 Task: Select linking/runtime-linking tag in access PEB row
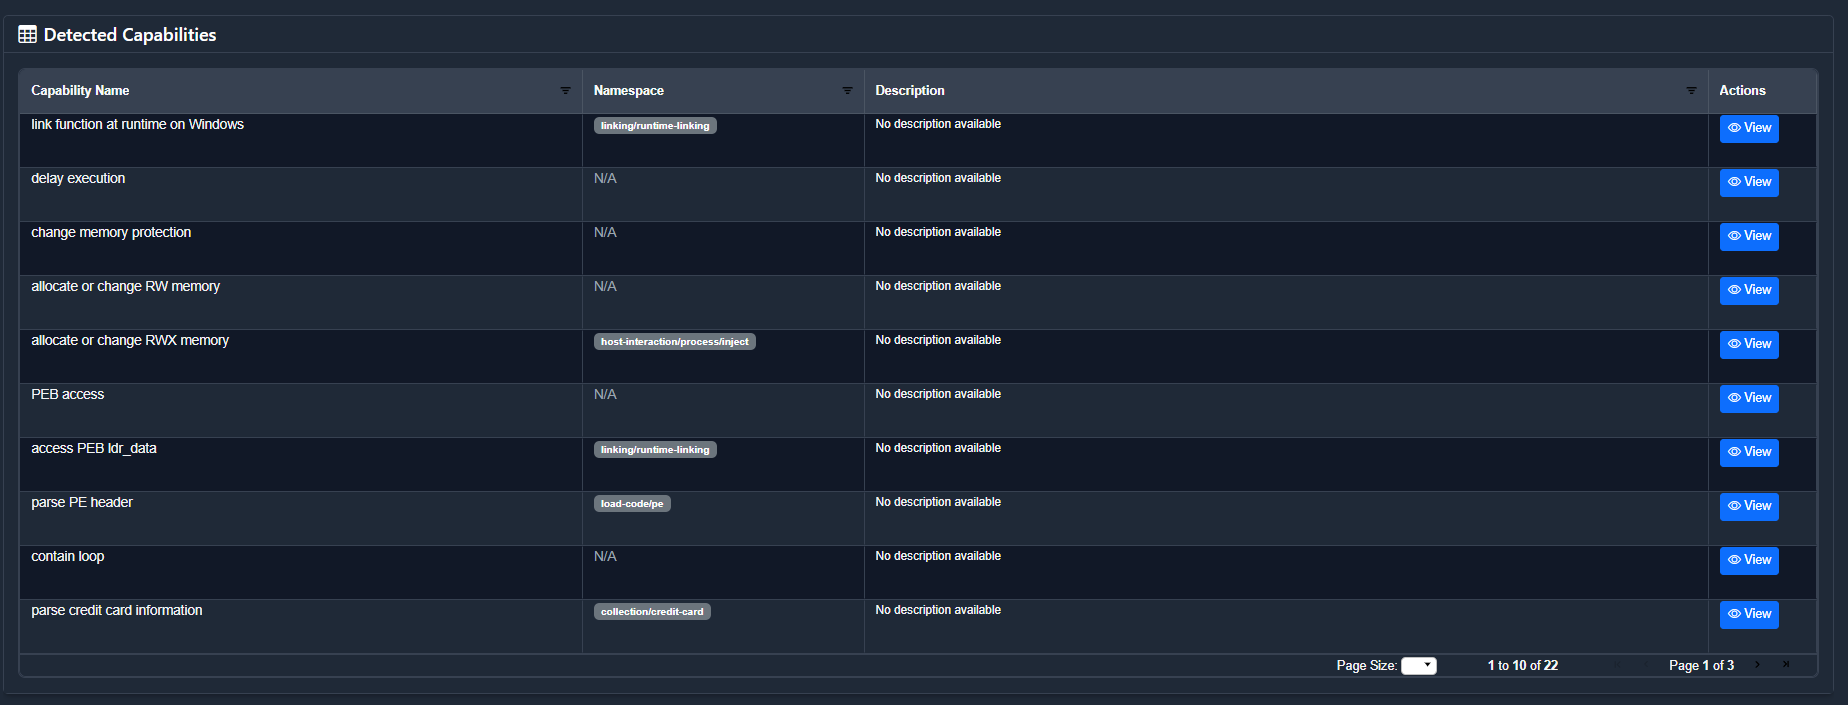pyautogui.click(x=655, y=450)
